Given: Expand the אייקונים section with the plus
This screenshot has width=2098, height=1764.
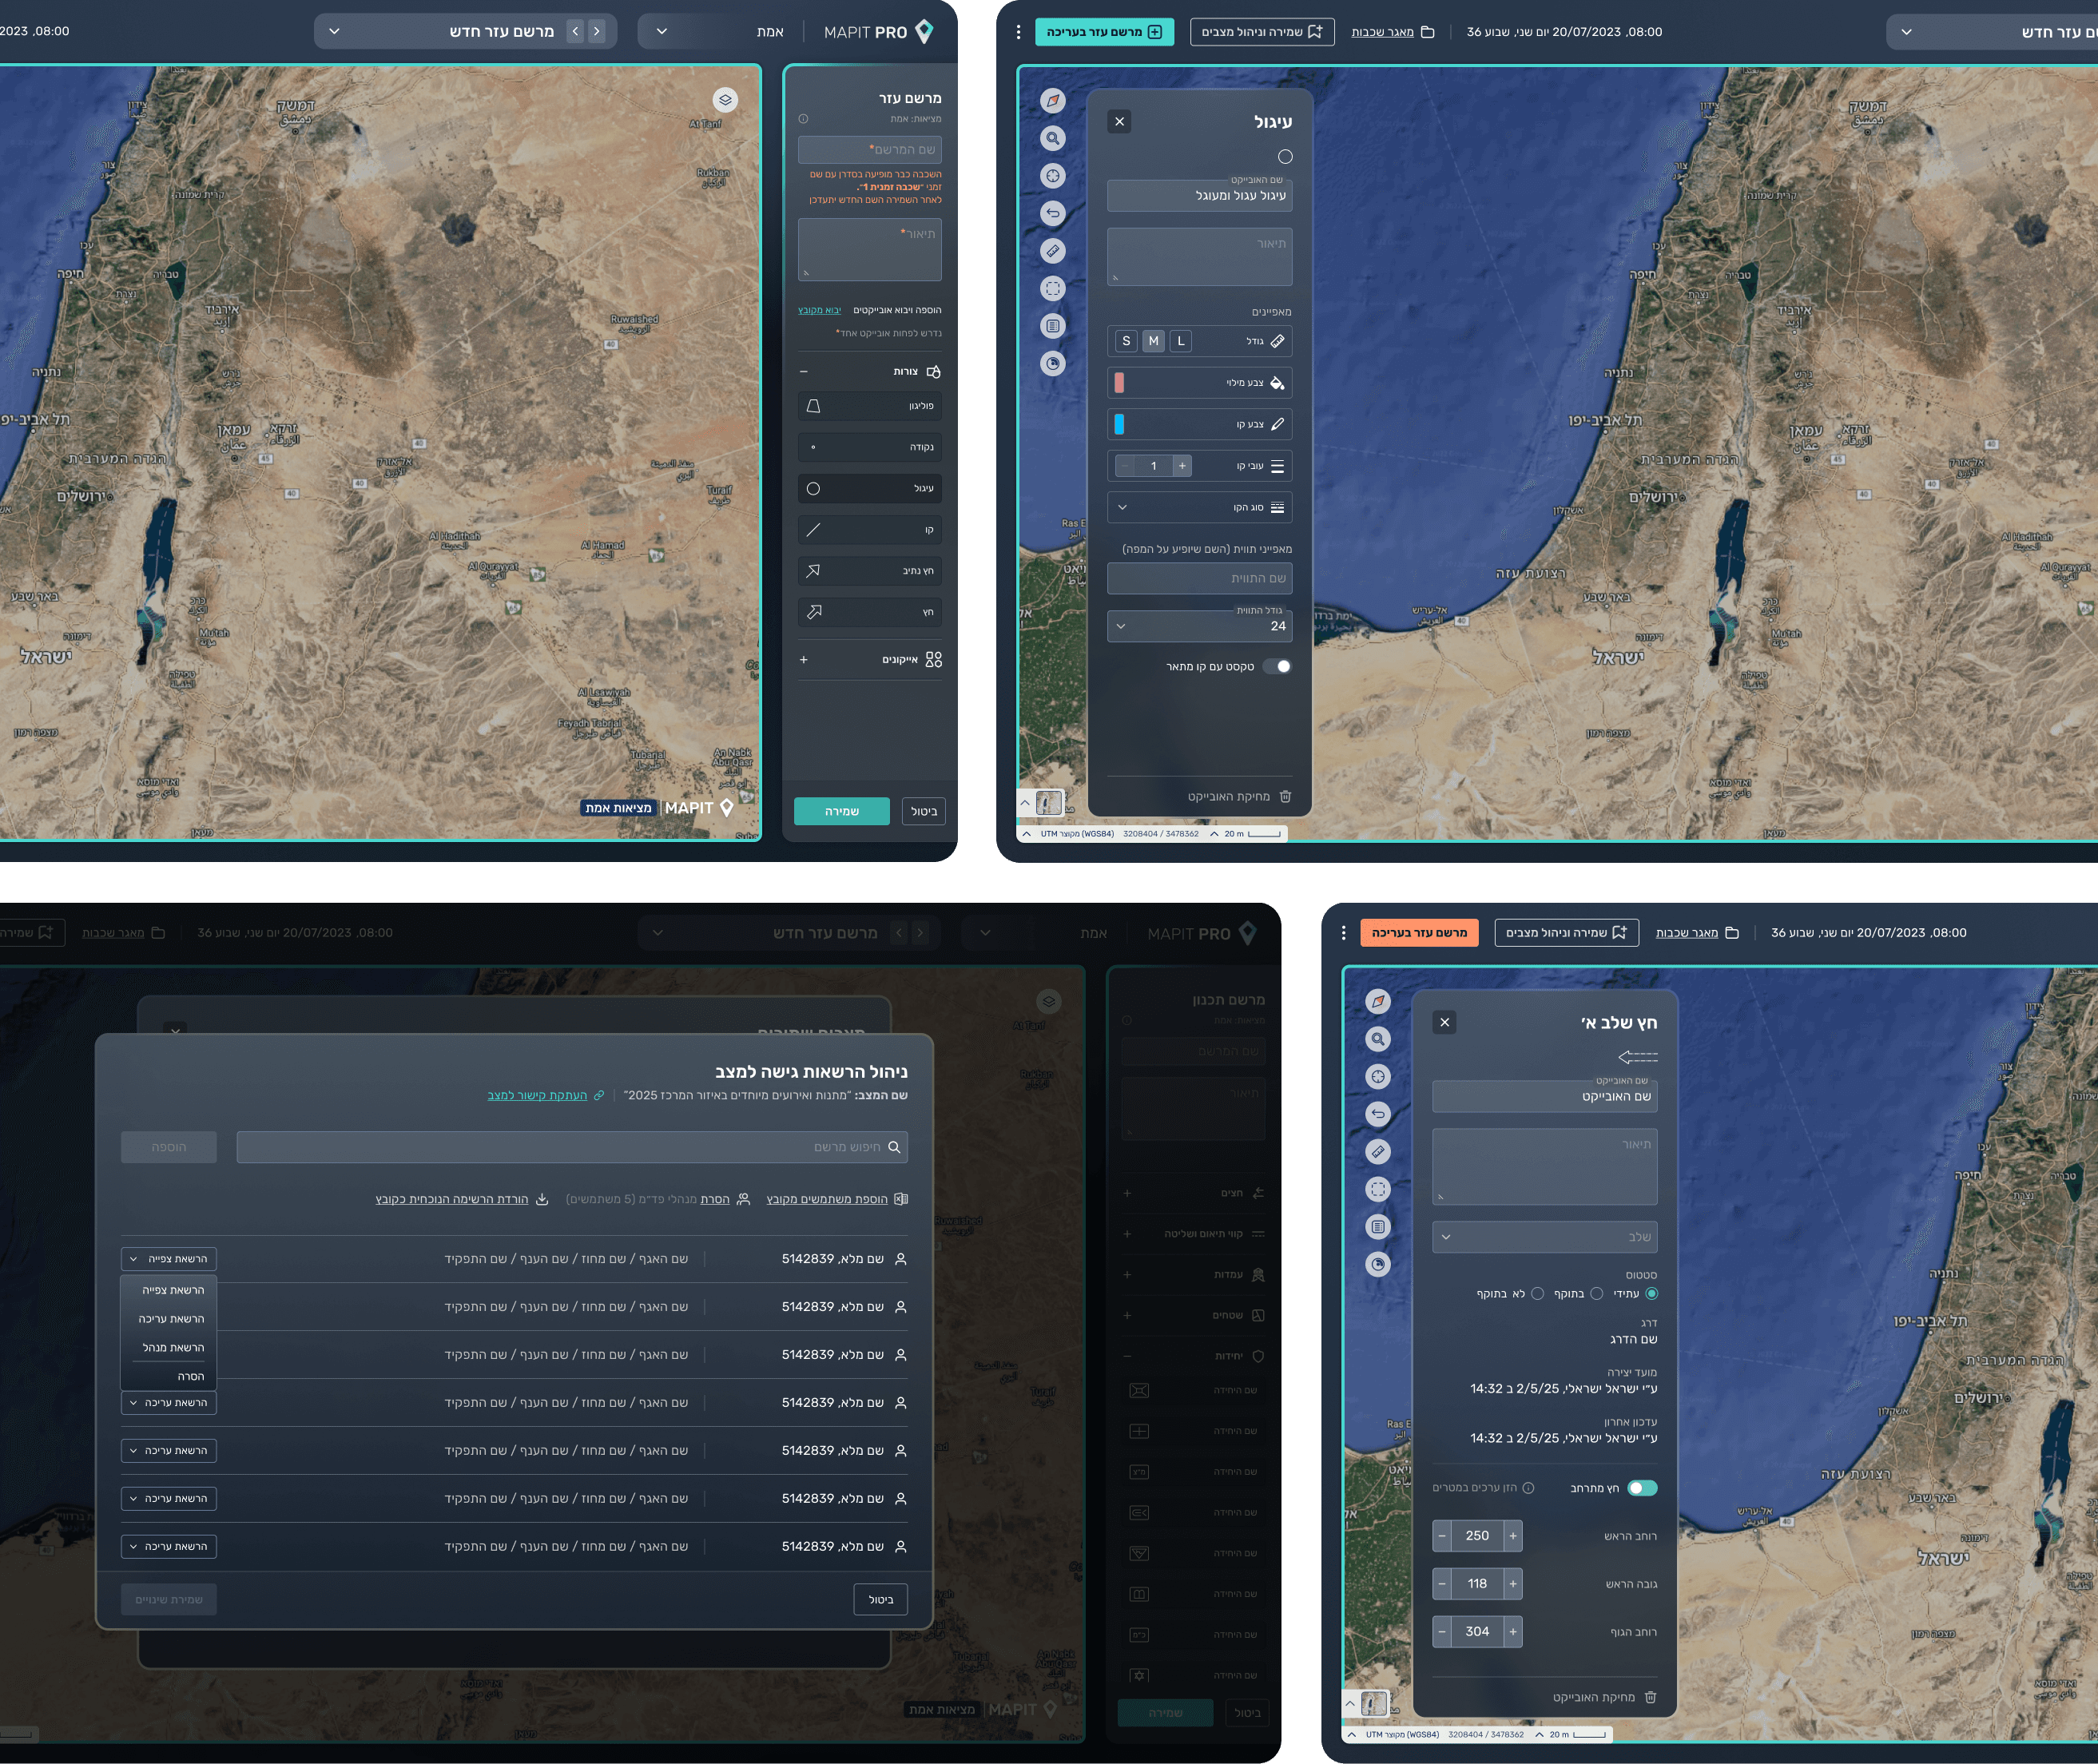Looking at the screenshot, I should [803, 660].
